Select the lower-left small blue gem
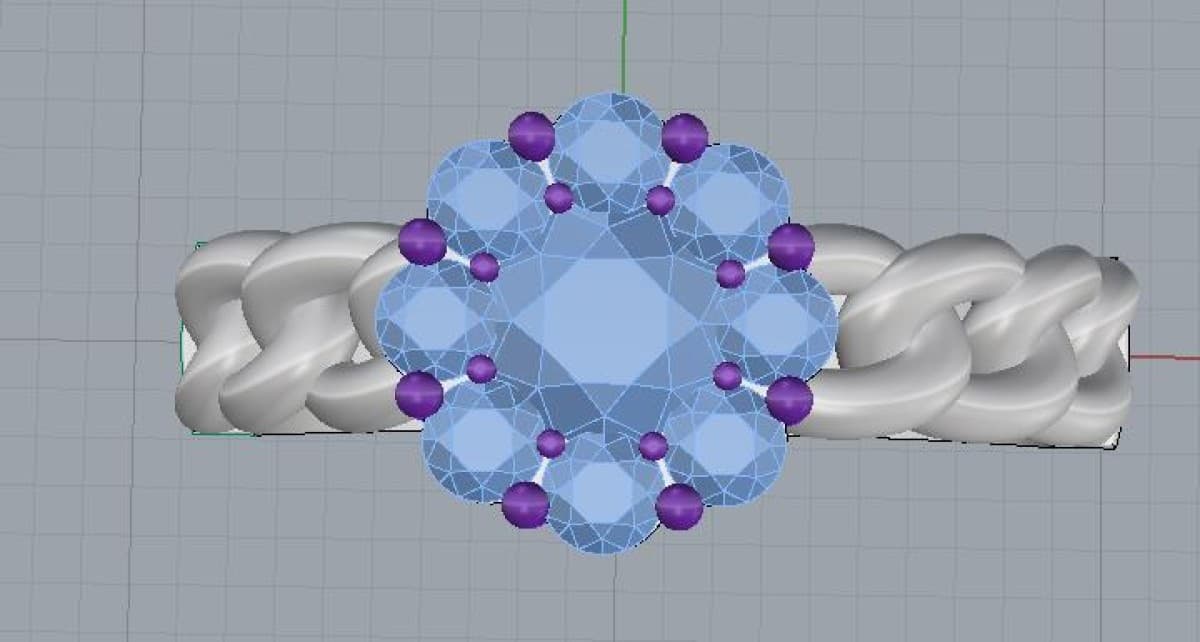The image size is (1200, 642). tap(480, 441)
